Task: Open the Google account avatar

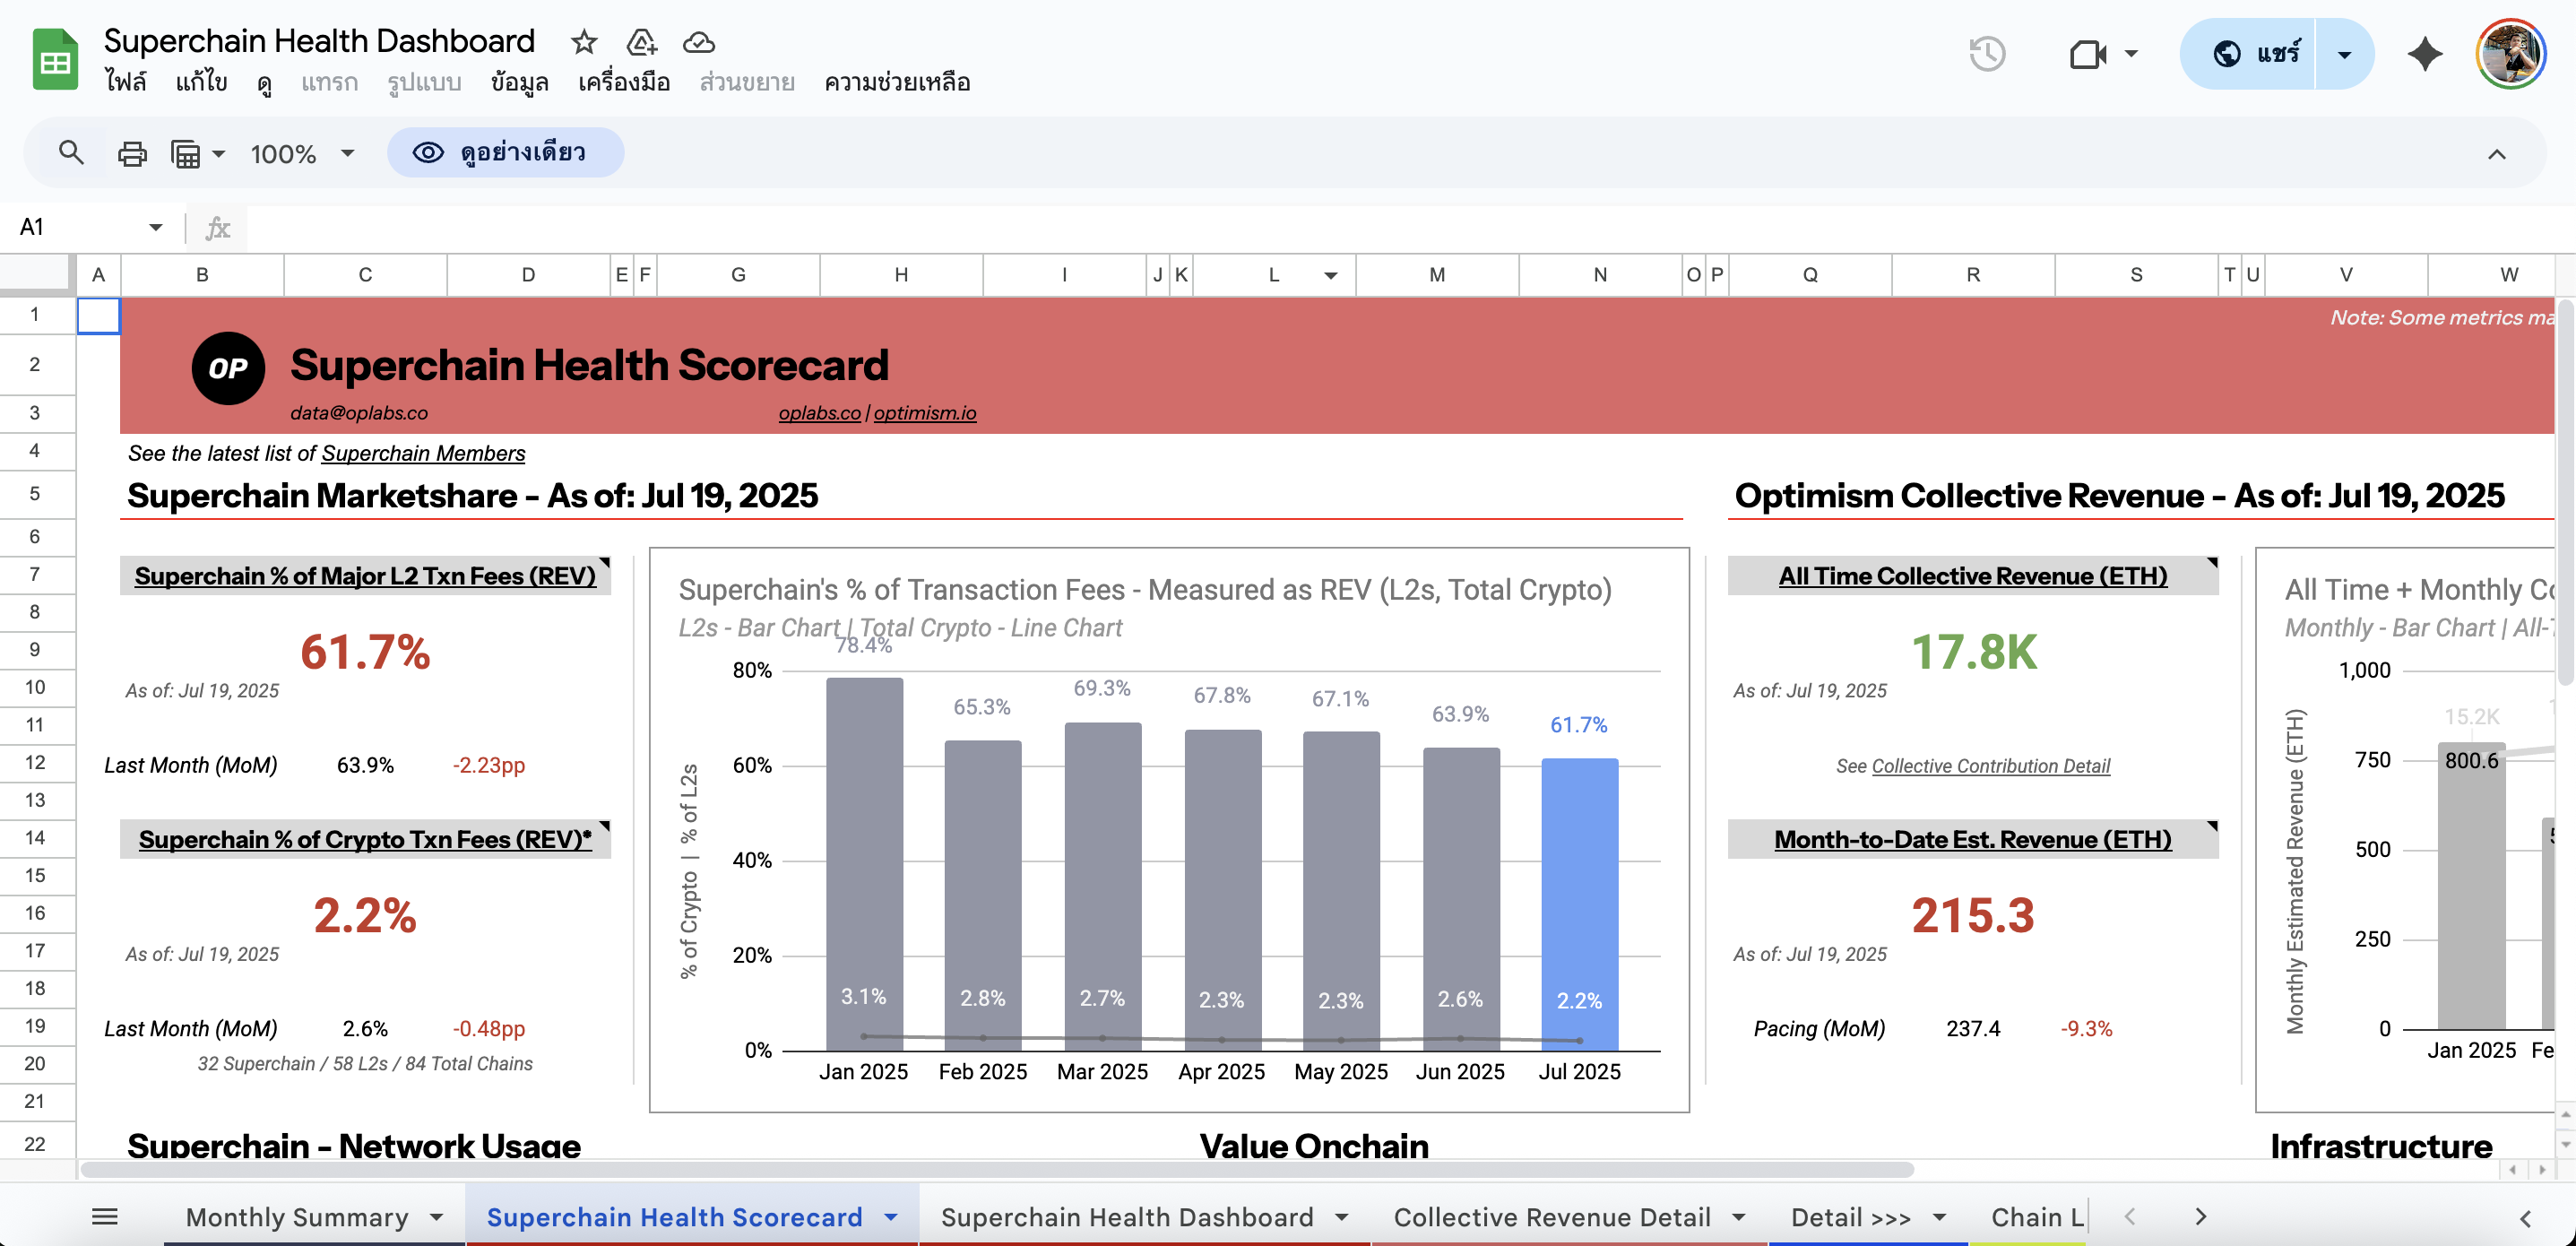Action: 2510,54
